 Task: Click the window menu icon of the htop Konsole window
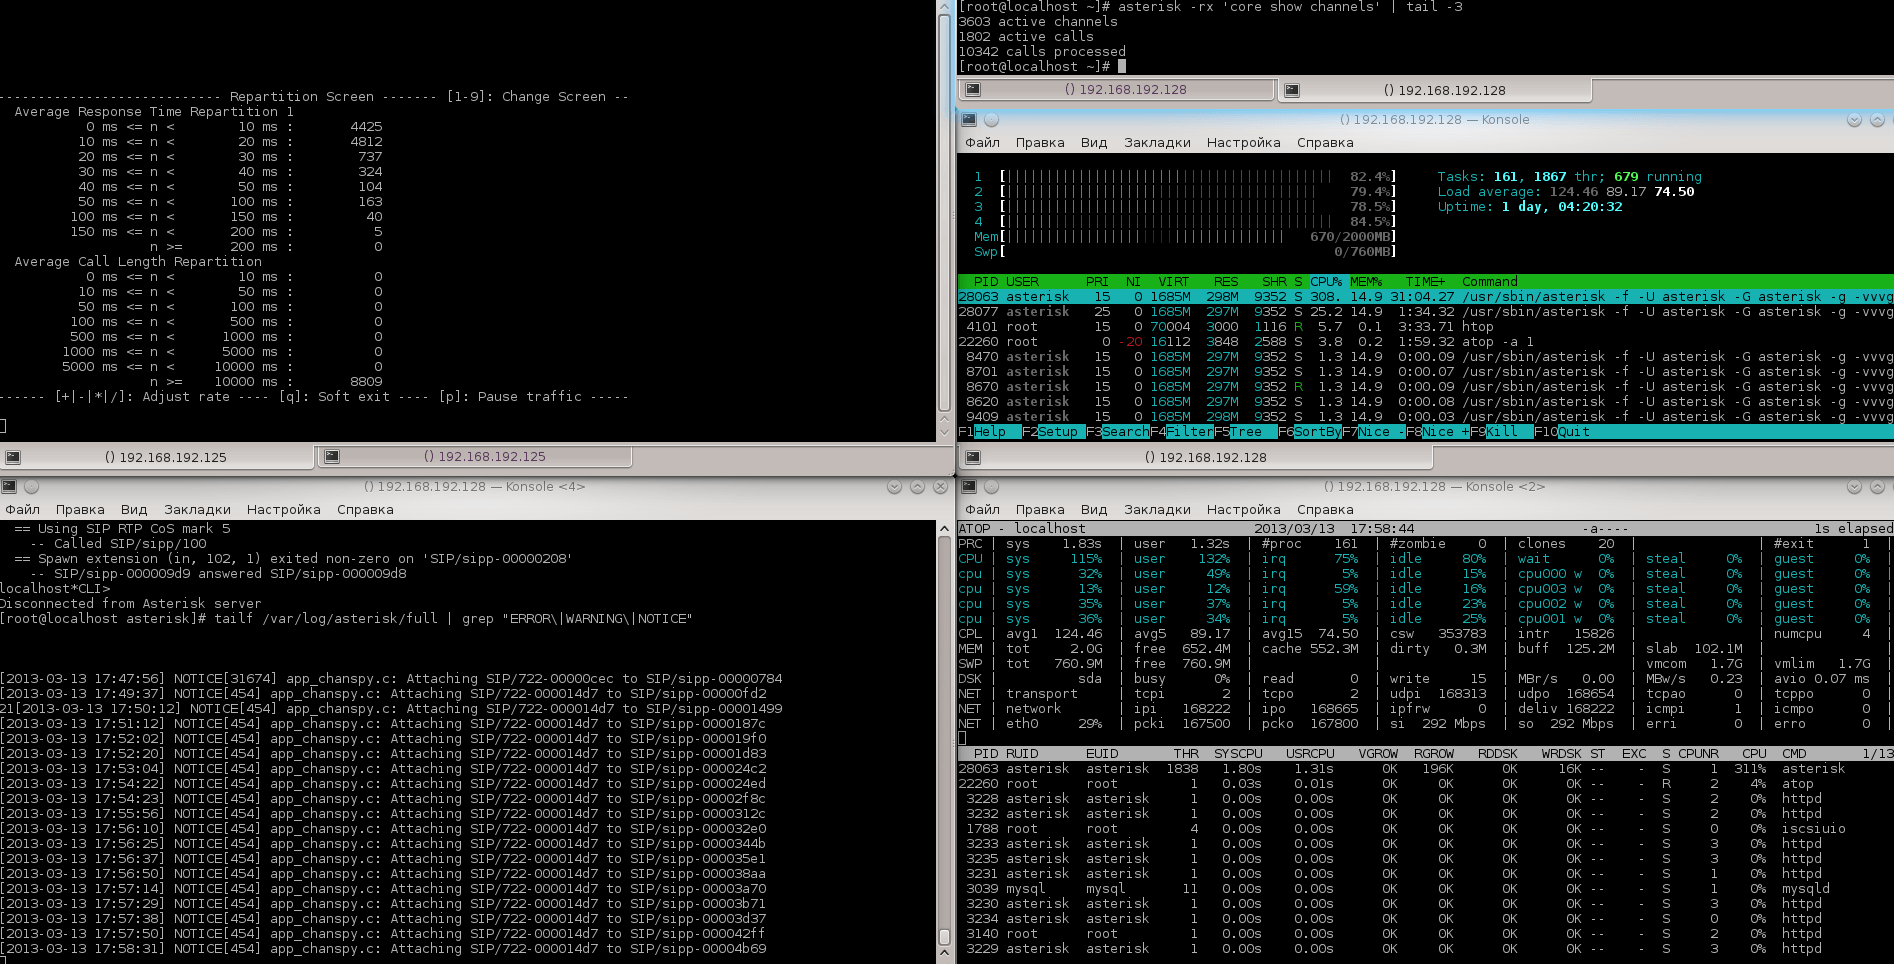point(968,120)
